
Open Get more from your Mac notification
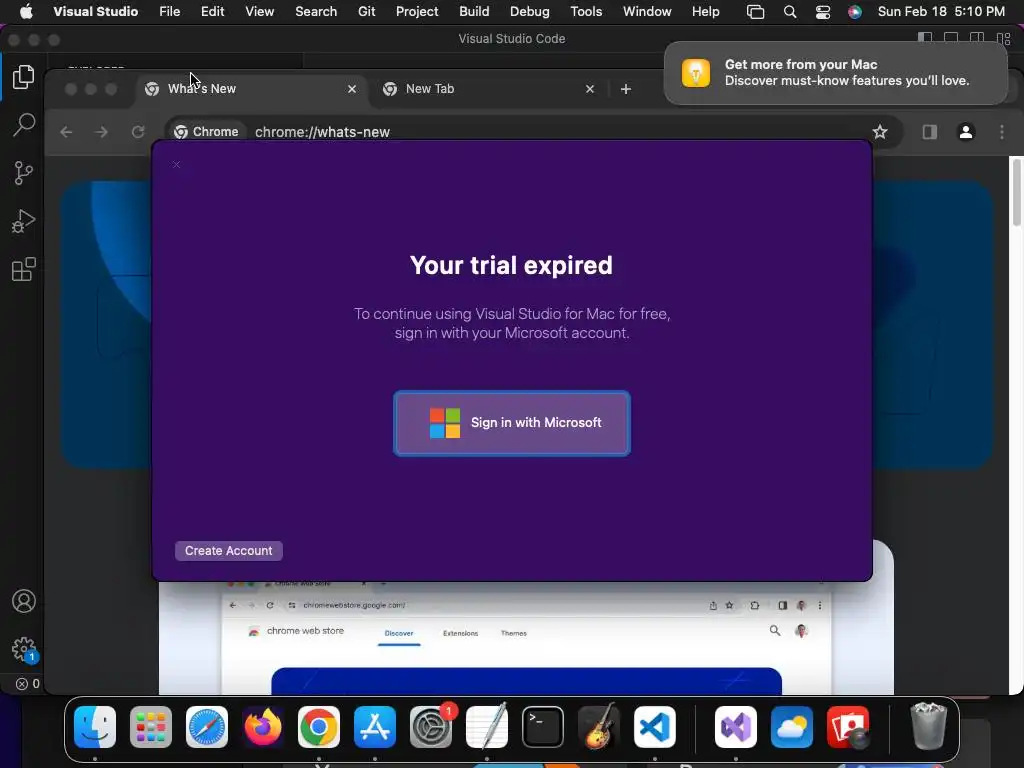tap(835, 72)
